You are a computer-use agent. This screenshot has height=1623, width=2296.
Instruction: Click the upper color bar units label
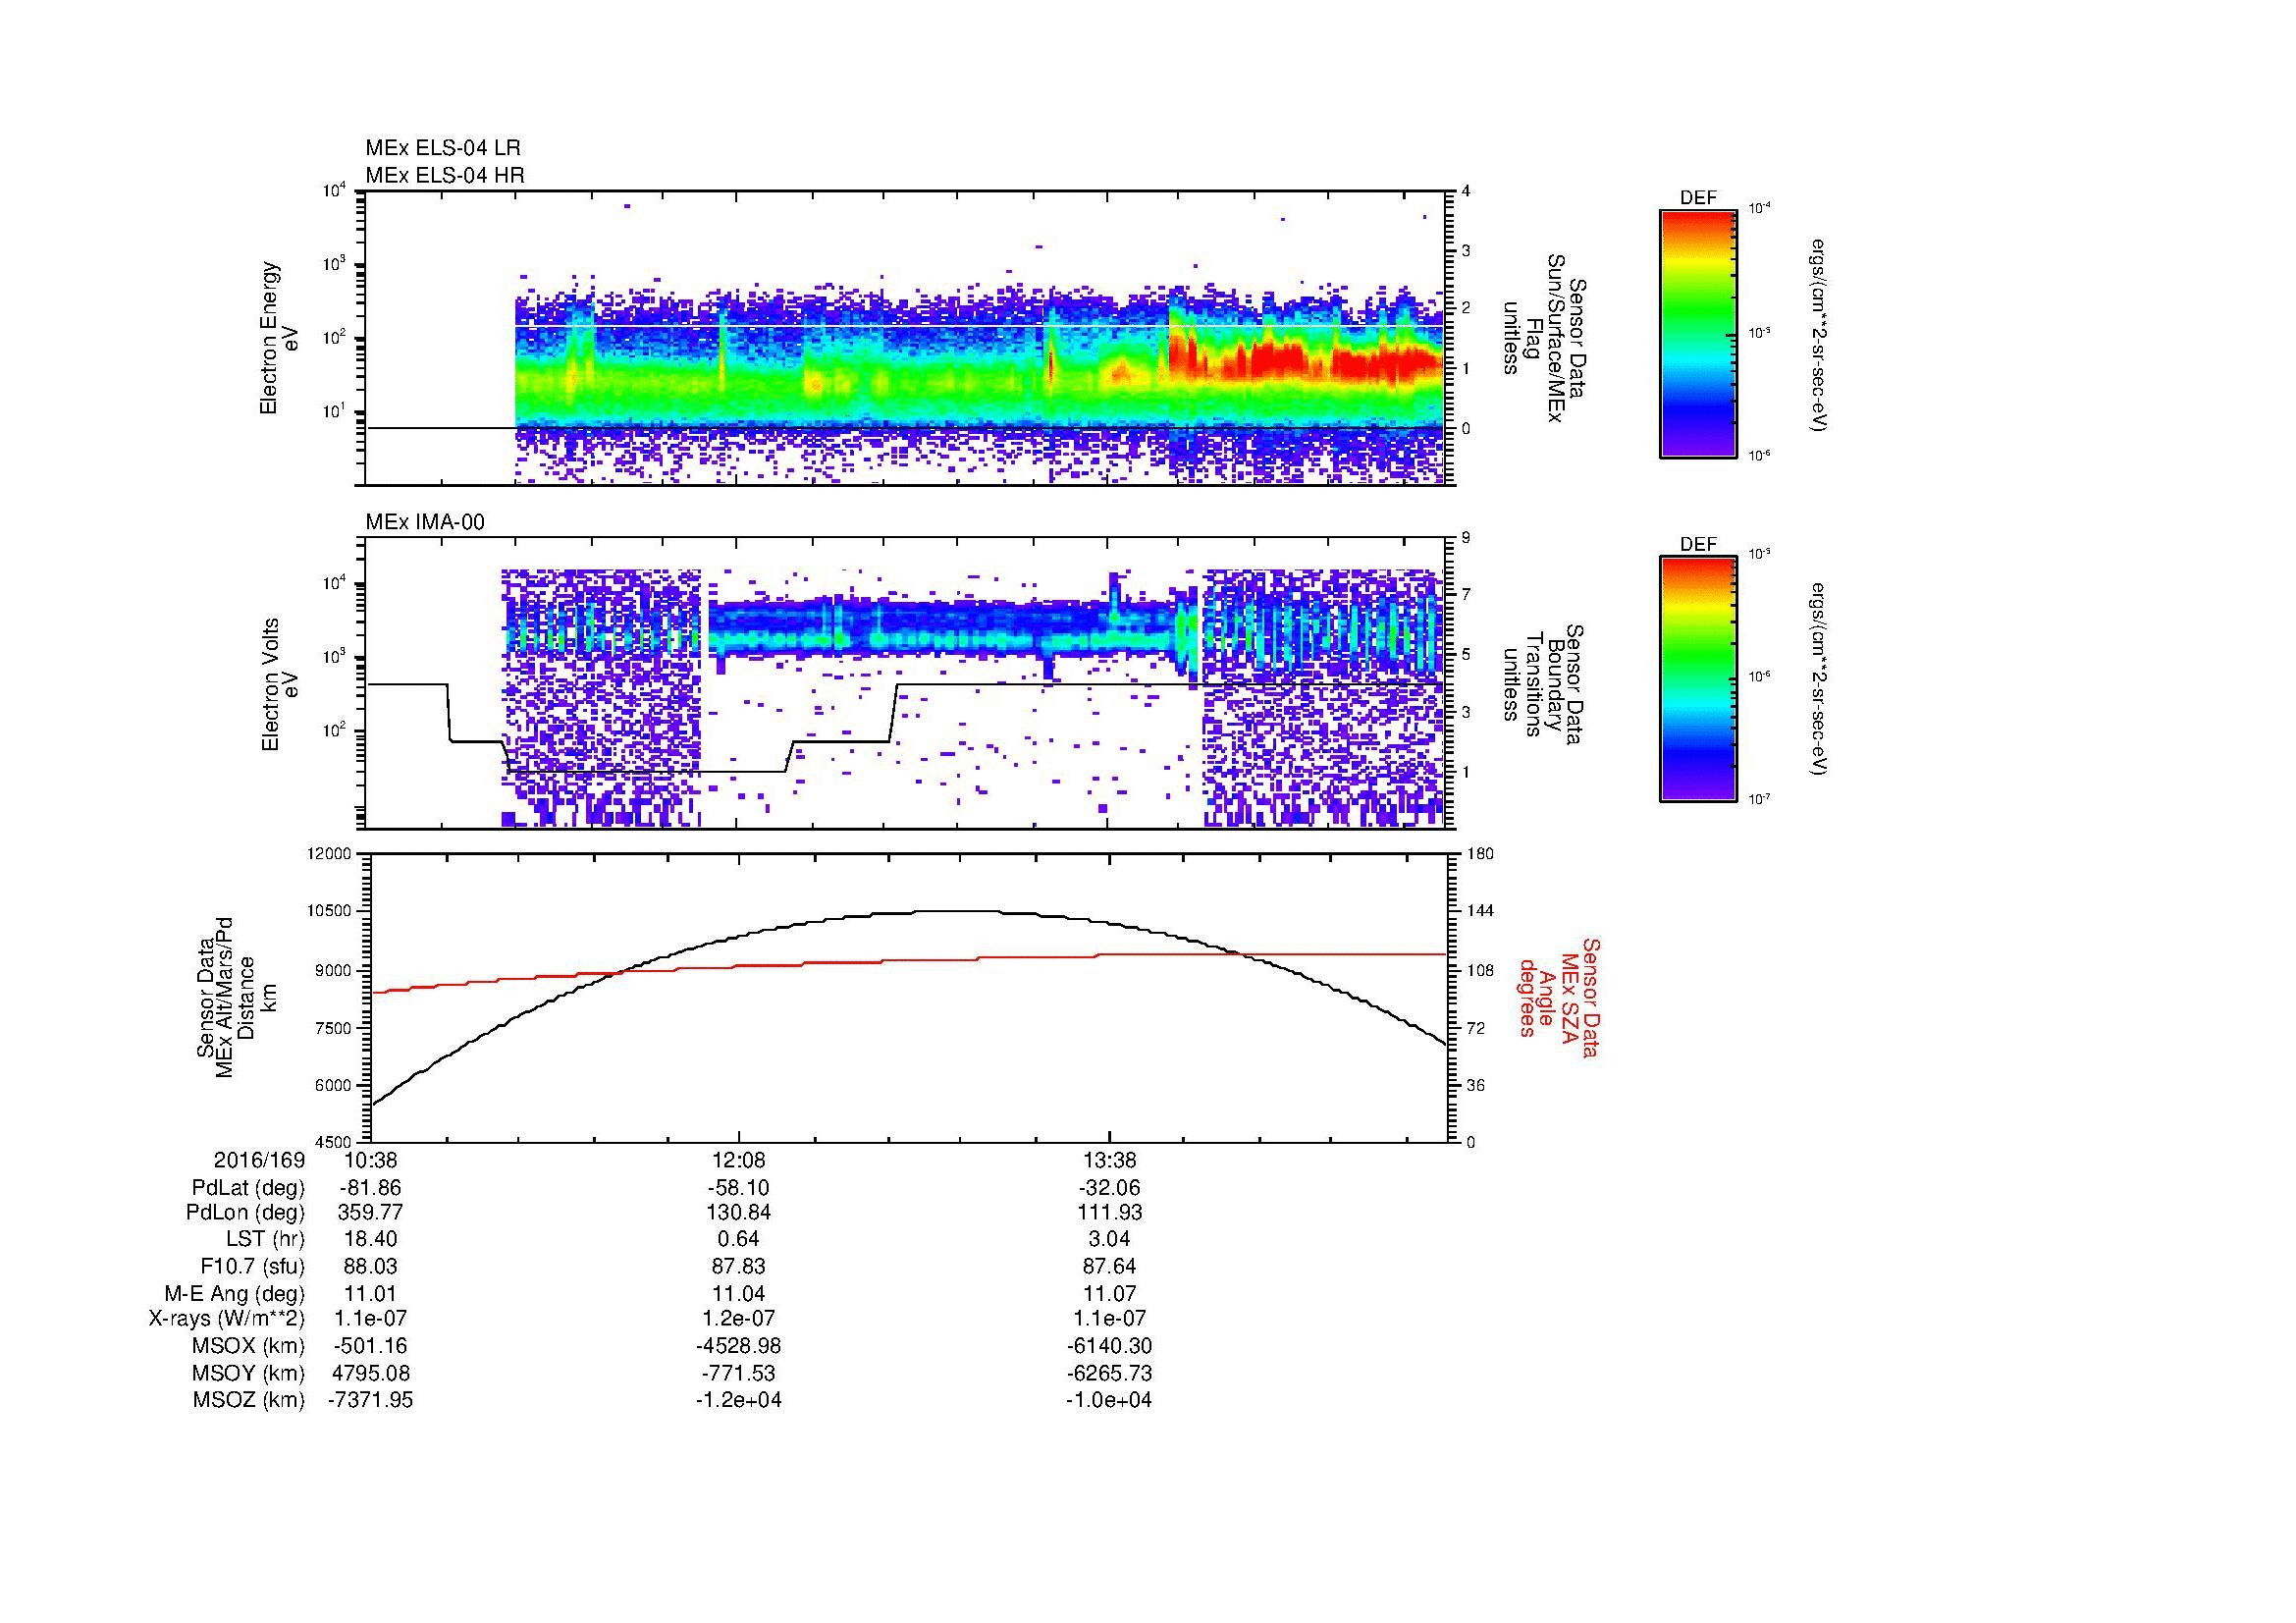tap(1820, 335)
